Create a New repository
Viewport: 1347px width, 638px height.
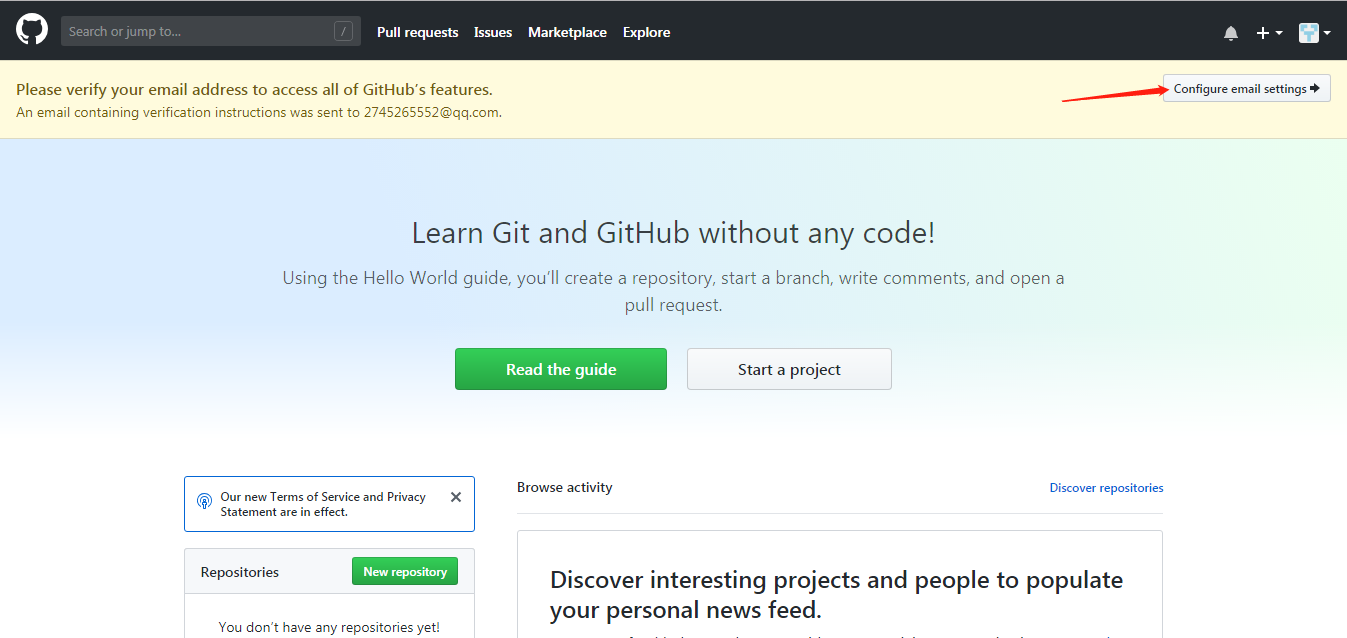(405, 571)
